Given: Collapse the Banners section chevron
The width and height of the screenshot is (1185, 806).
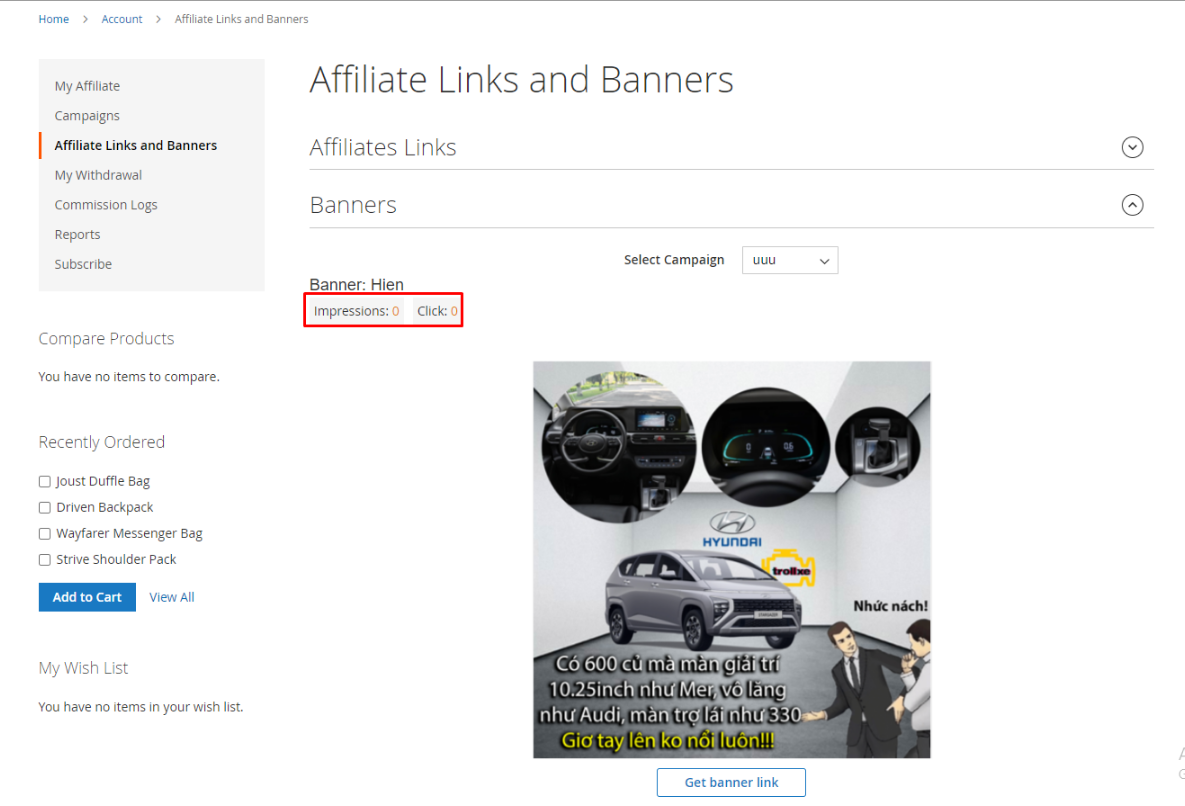Looking at the screenshot, I should click(1132, 205).
